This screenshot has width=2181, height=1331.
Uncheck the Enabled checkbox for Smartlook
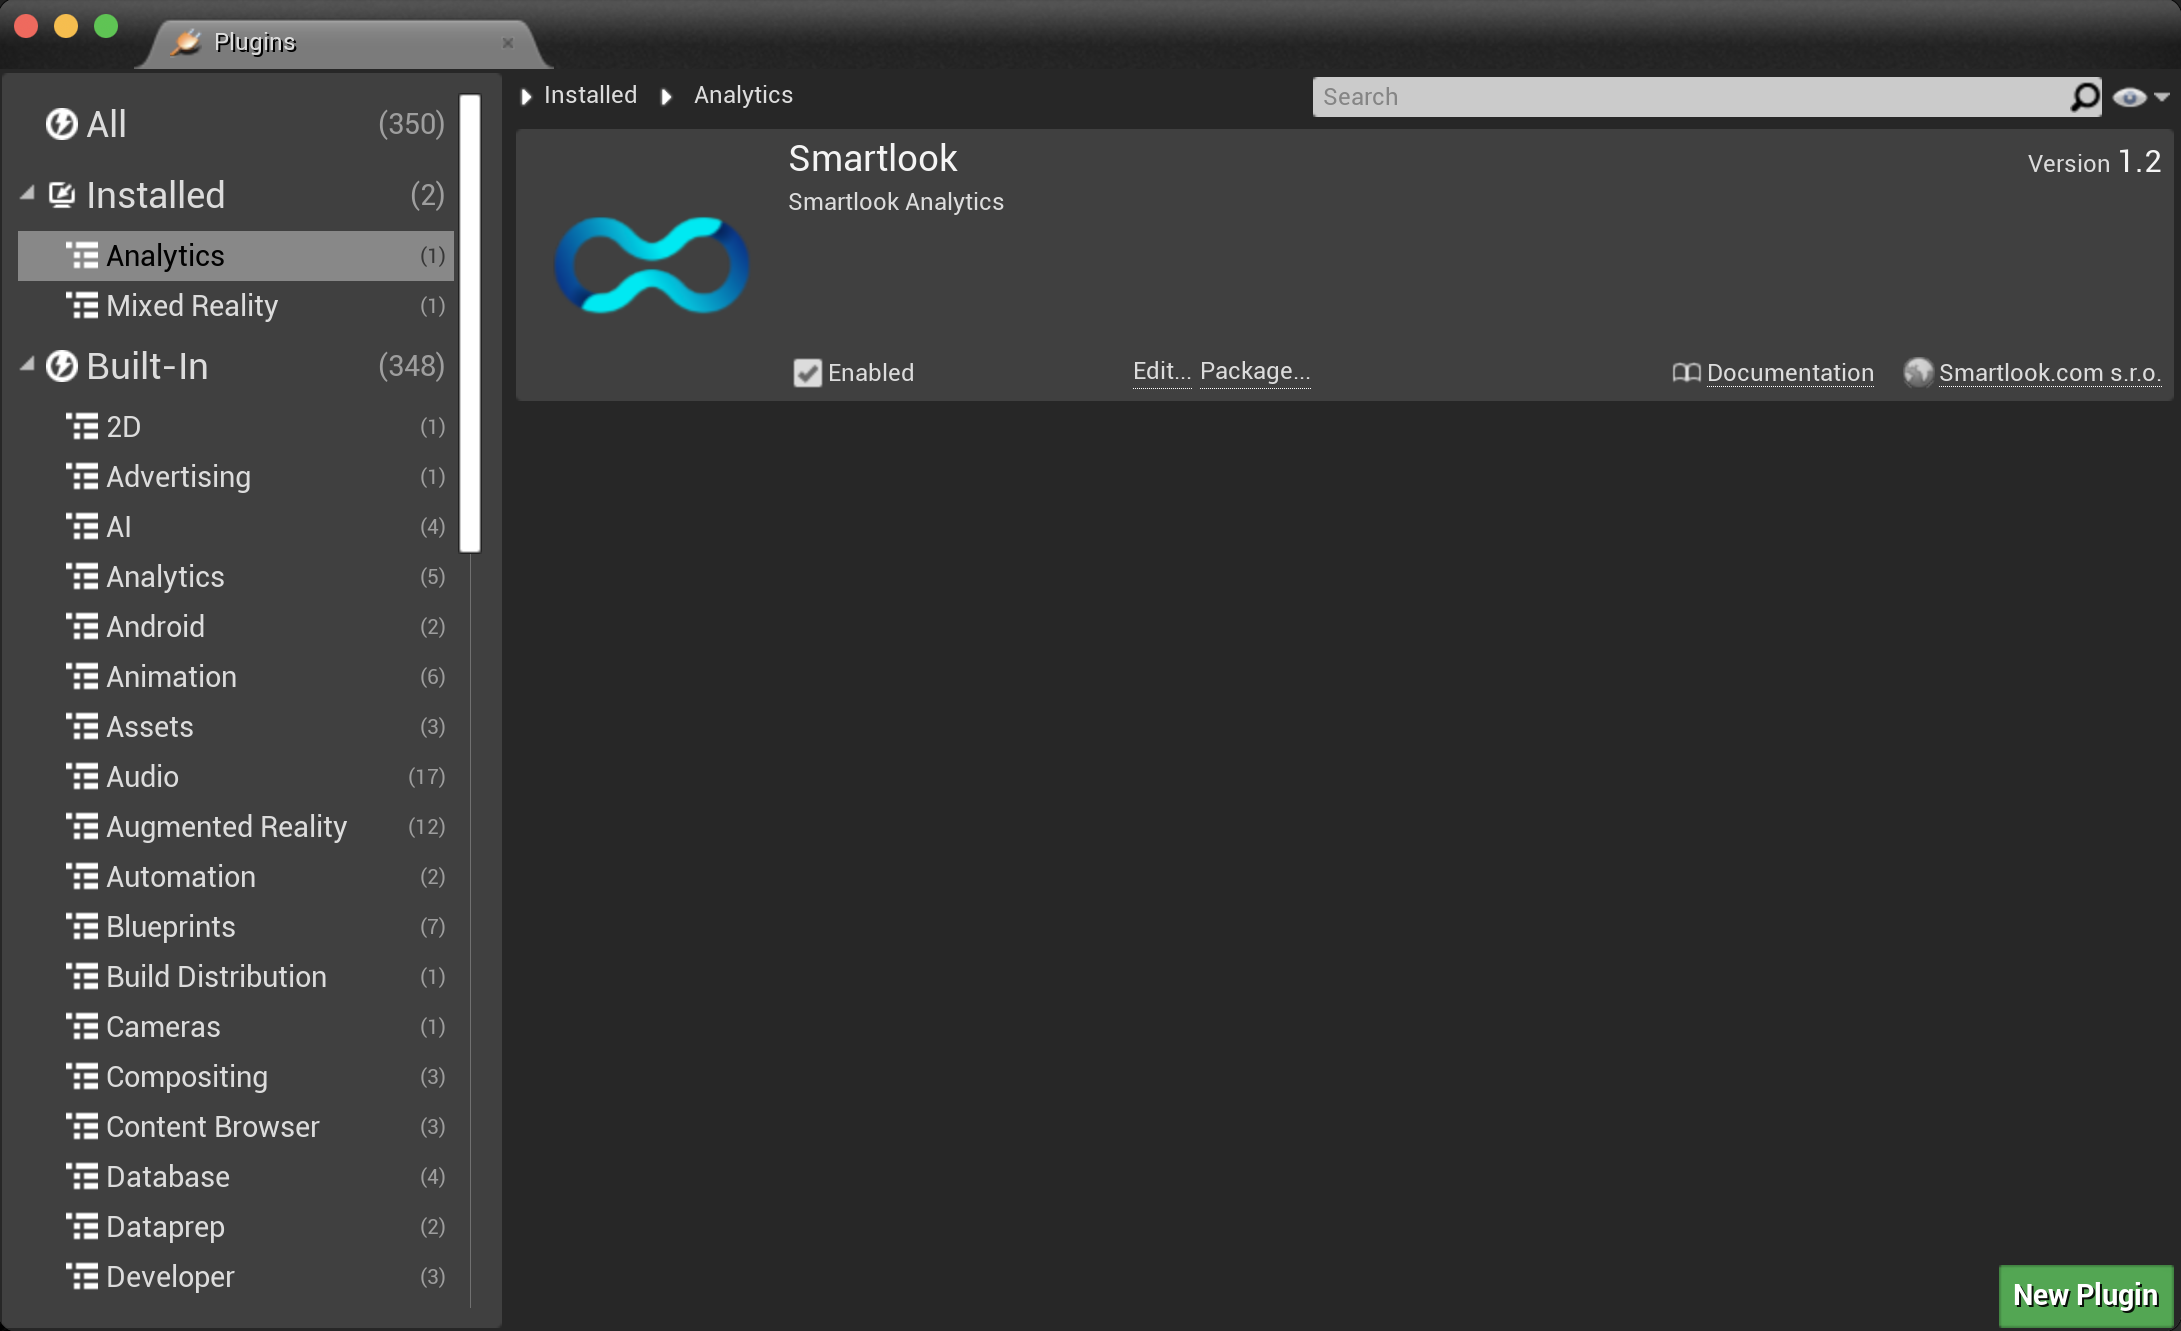point(807,373)
